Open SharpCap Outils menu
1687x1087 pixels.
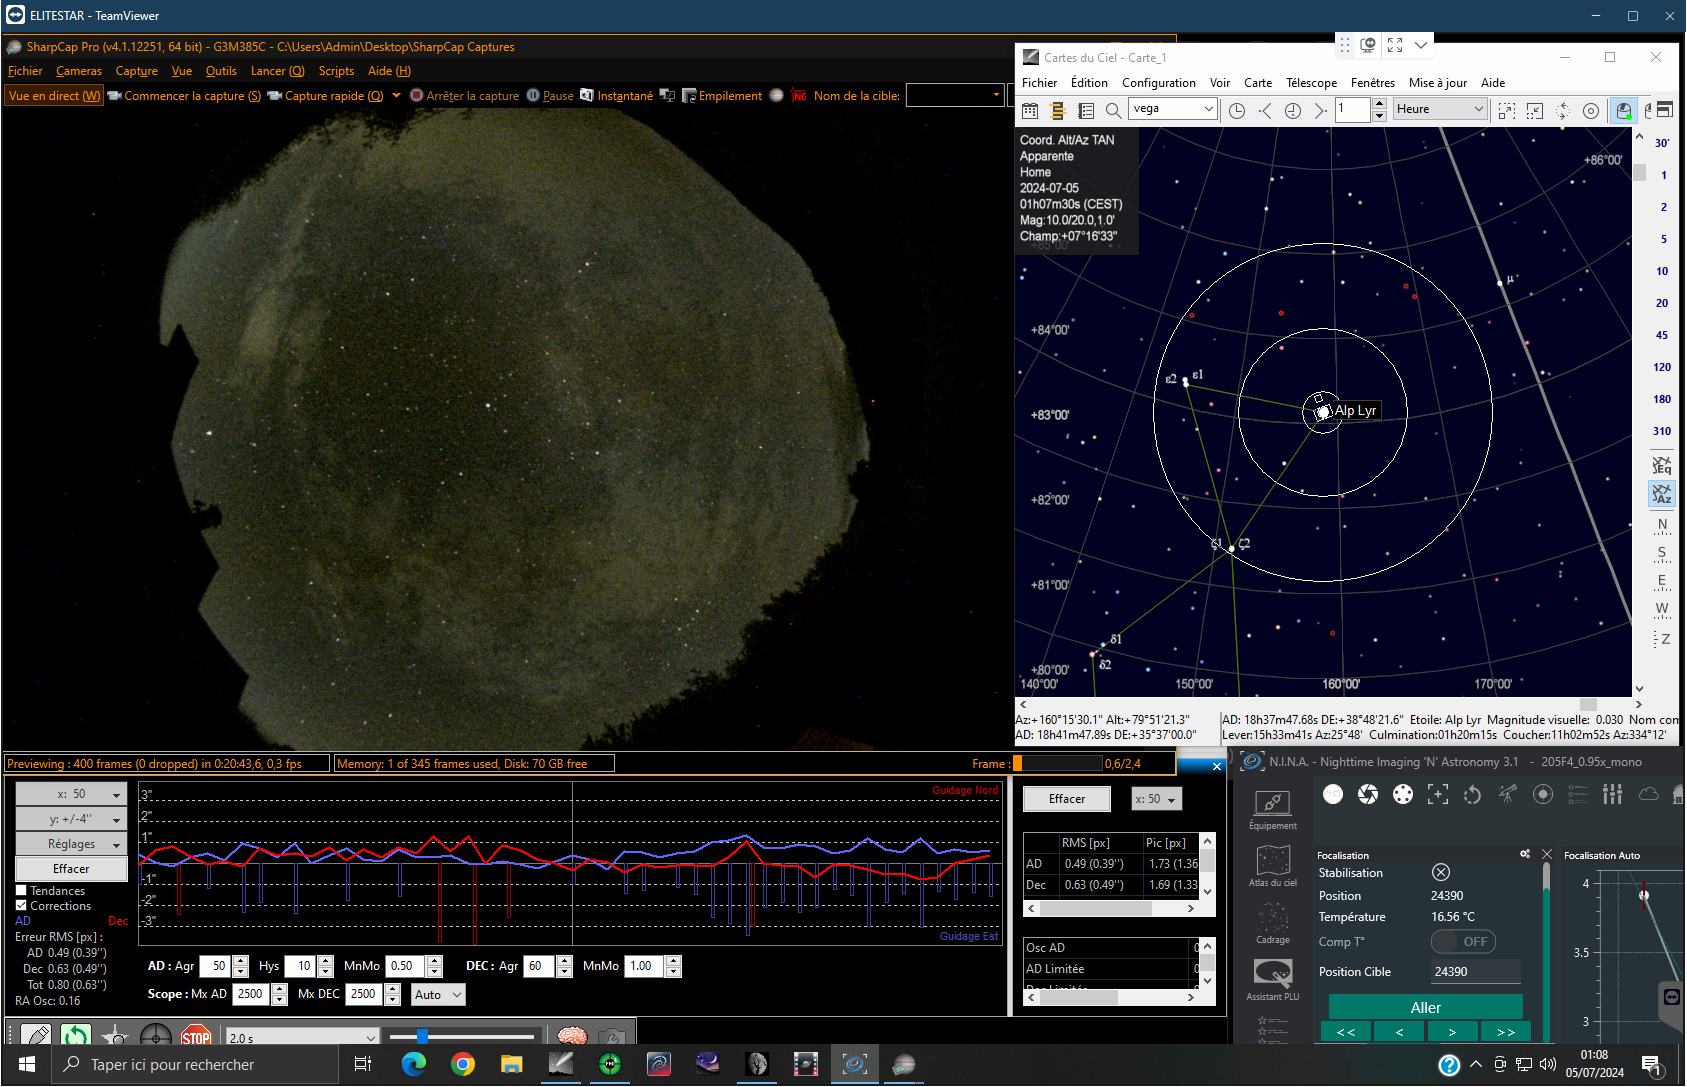(x=221, y=71)
